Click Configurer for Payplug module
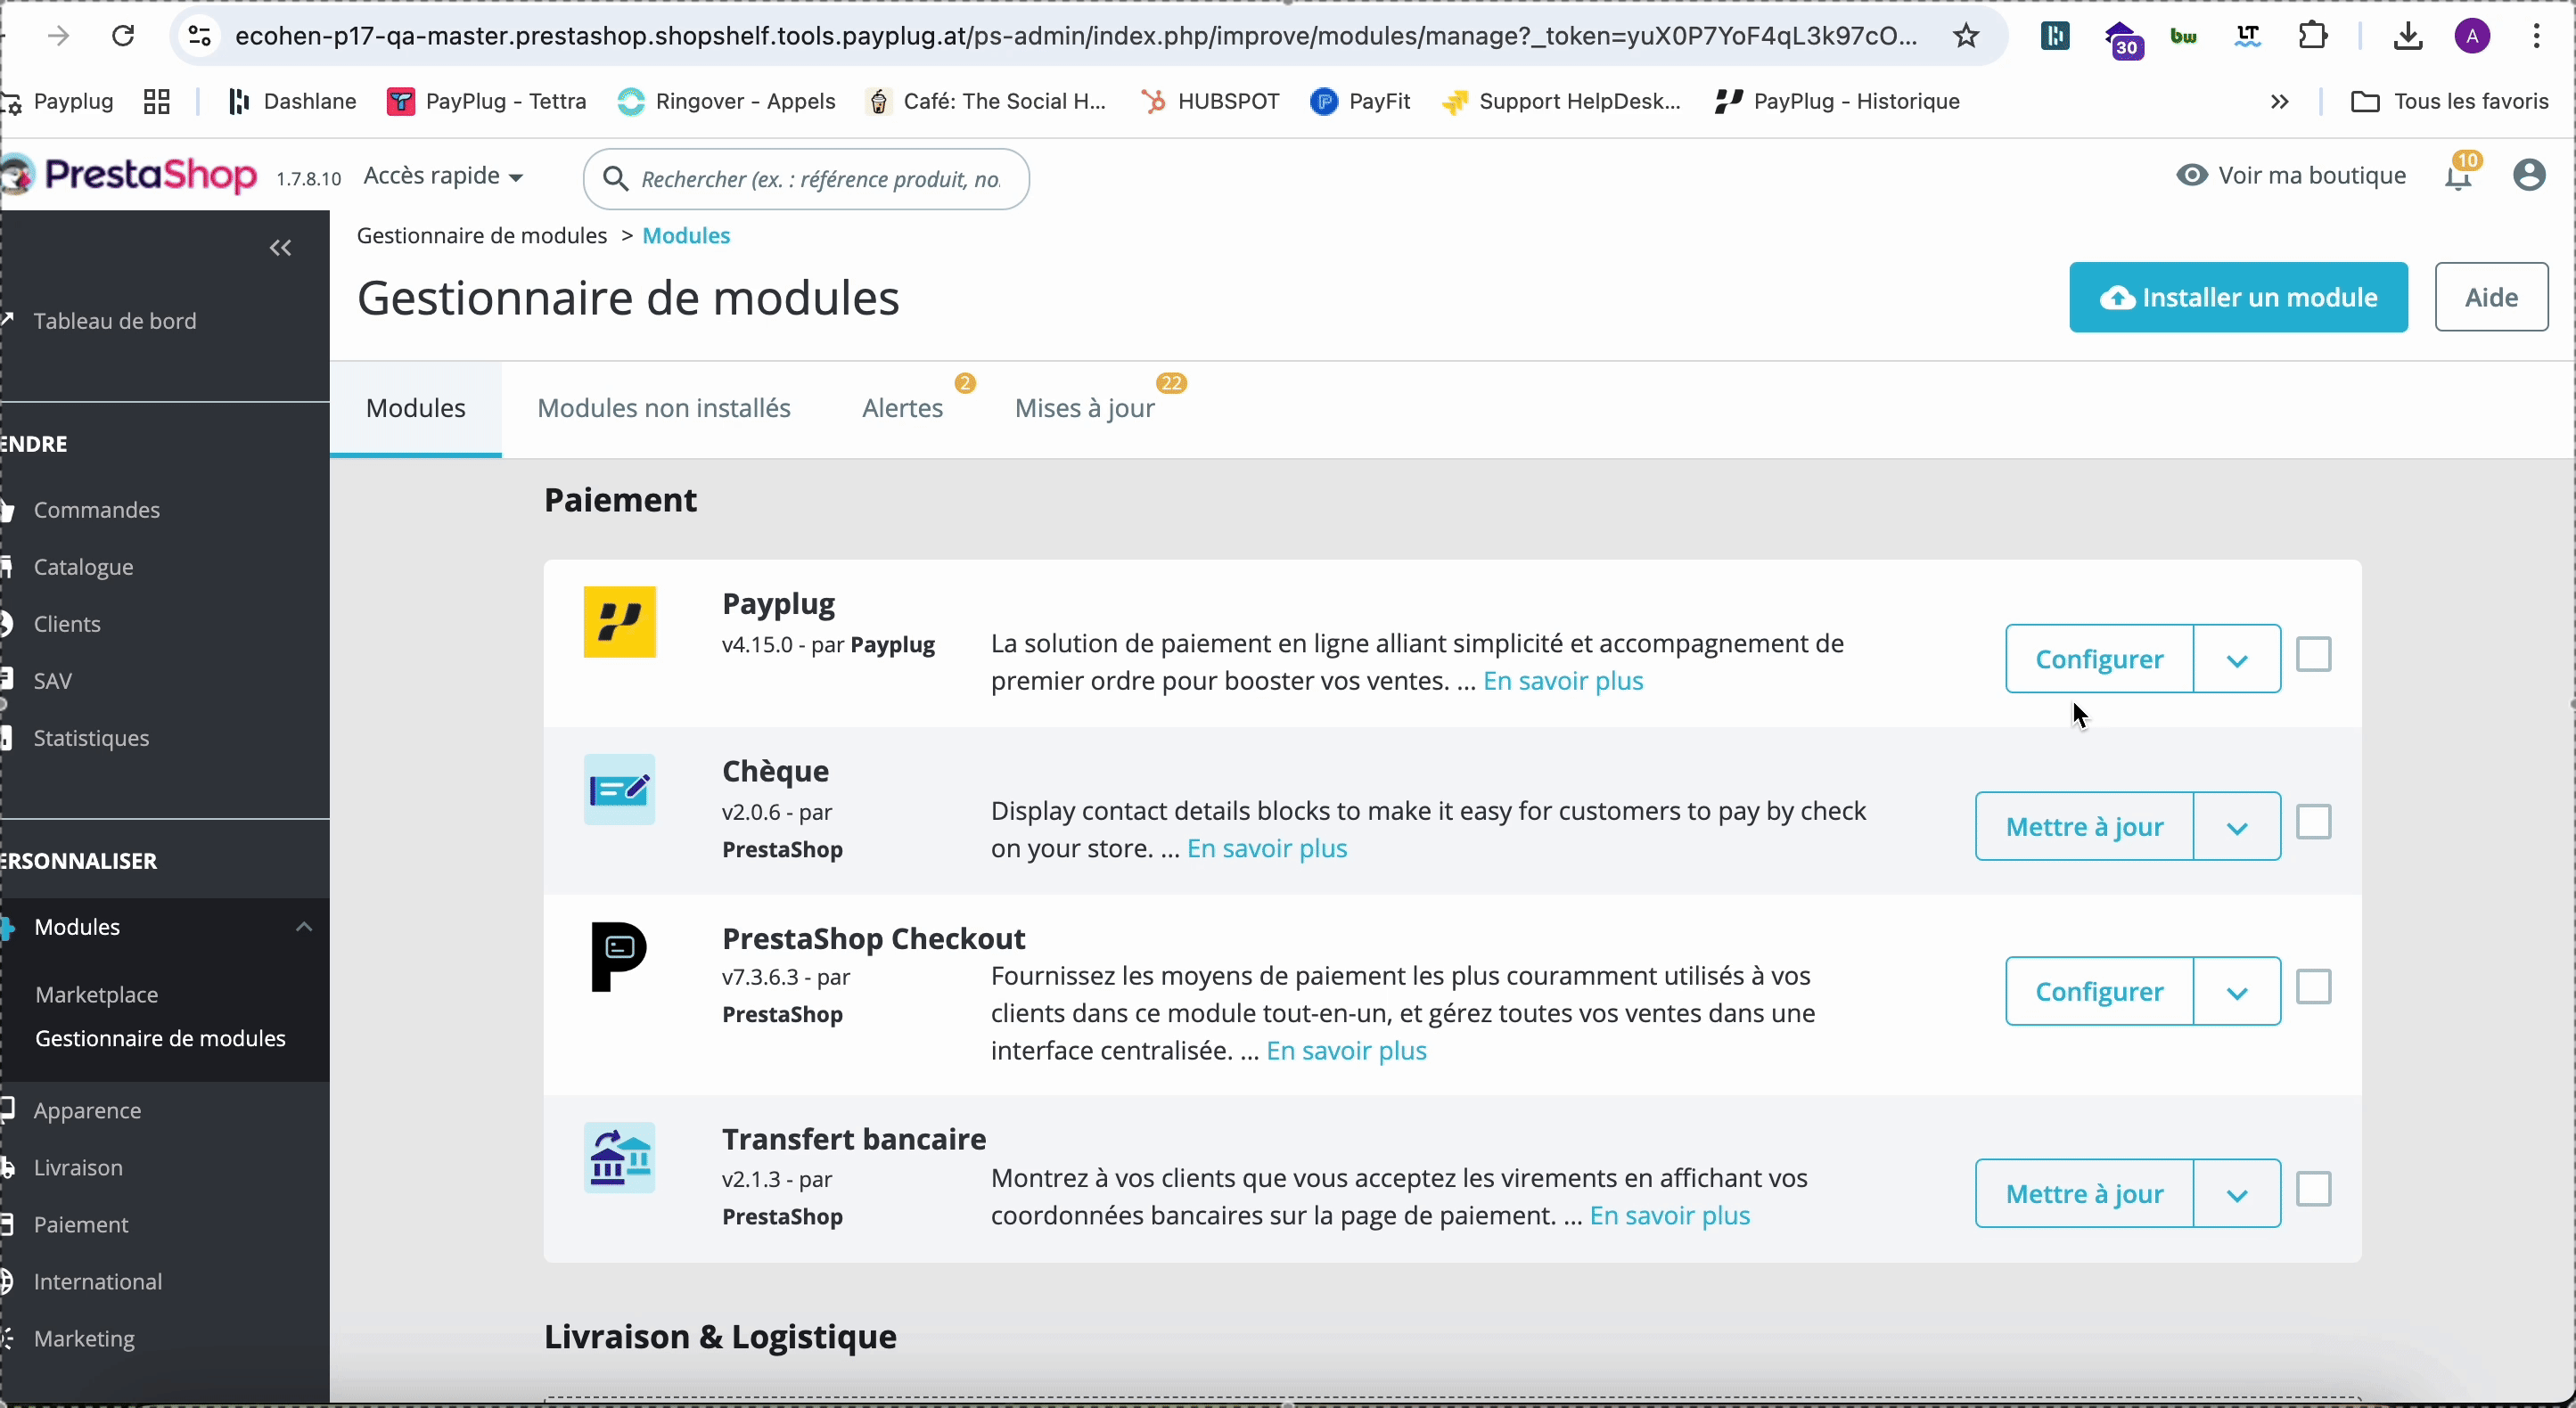 pyautogui.click(x=2099, y=660)
